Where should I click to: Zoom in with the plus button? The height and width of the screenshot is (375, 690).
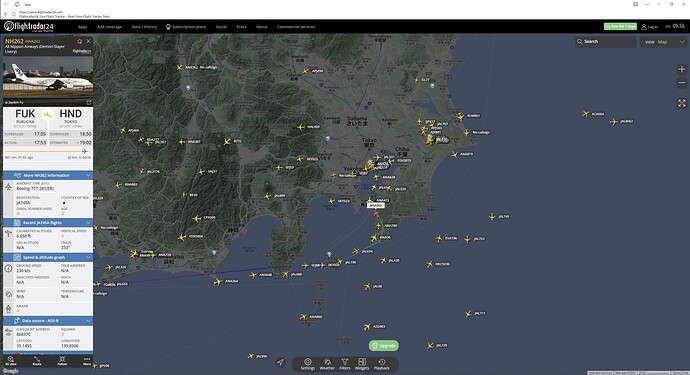coord(682,69)
